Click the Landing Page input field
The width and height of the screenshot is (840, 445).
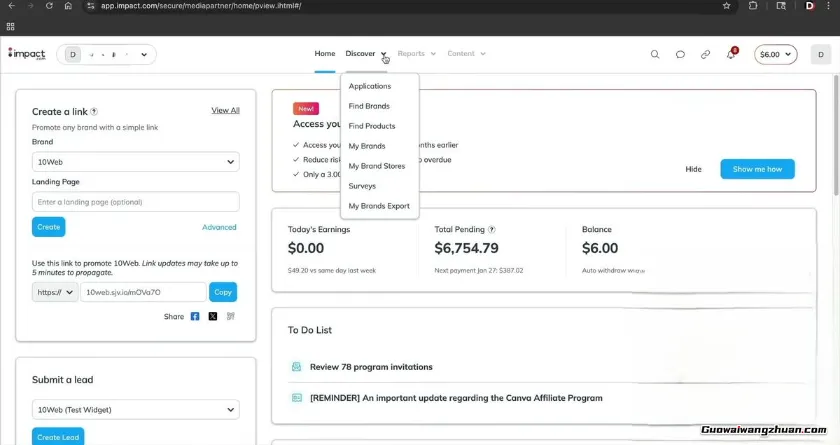click(135, 202)
